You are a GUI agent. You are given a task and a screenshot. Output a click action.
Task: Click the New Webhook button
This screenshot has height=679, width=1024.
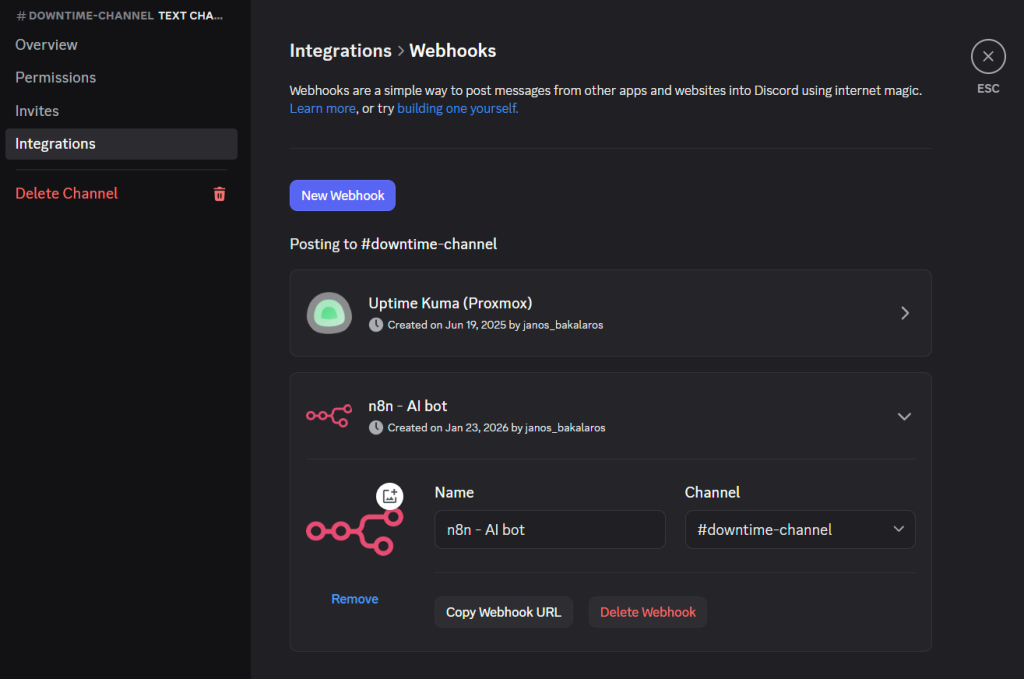[x=342, y=195]
